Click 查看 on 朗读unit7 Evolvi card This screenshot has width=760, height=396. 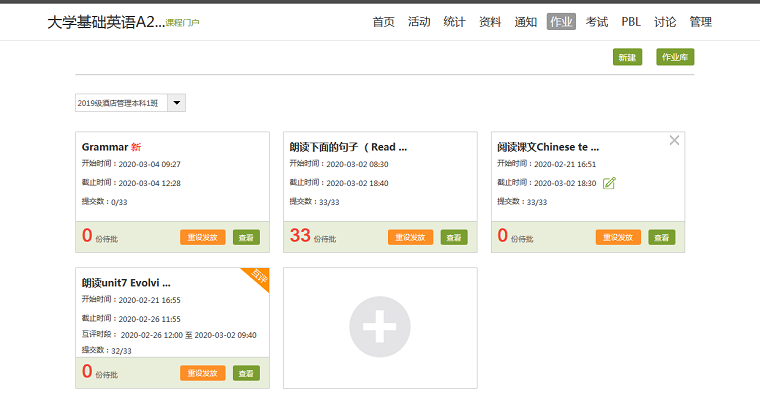point(246,373)
